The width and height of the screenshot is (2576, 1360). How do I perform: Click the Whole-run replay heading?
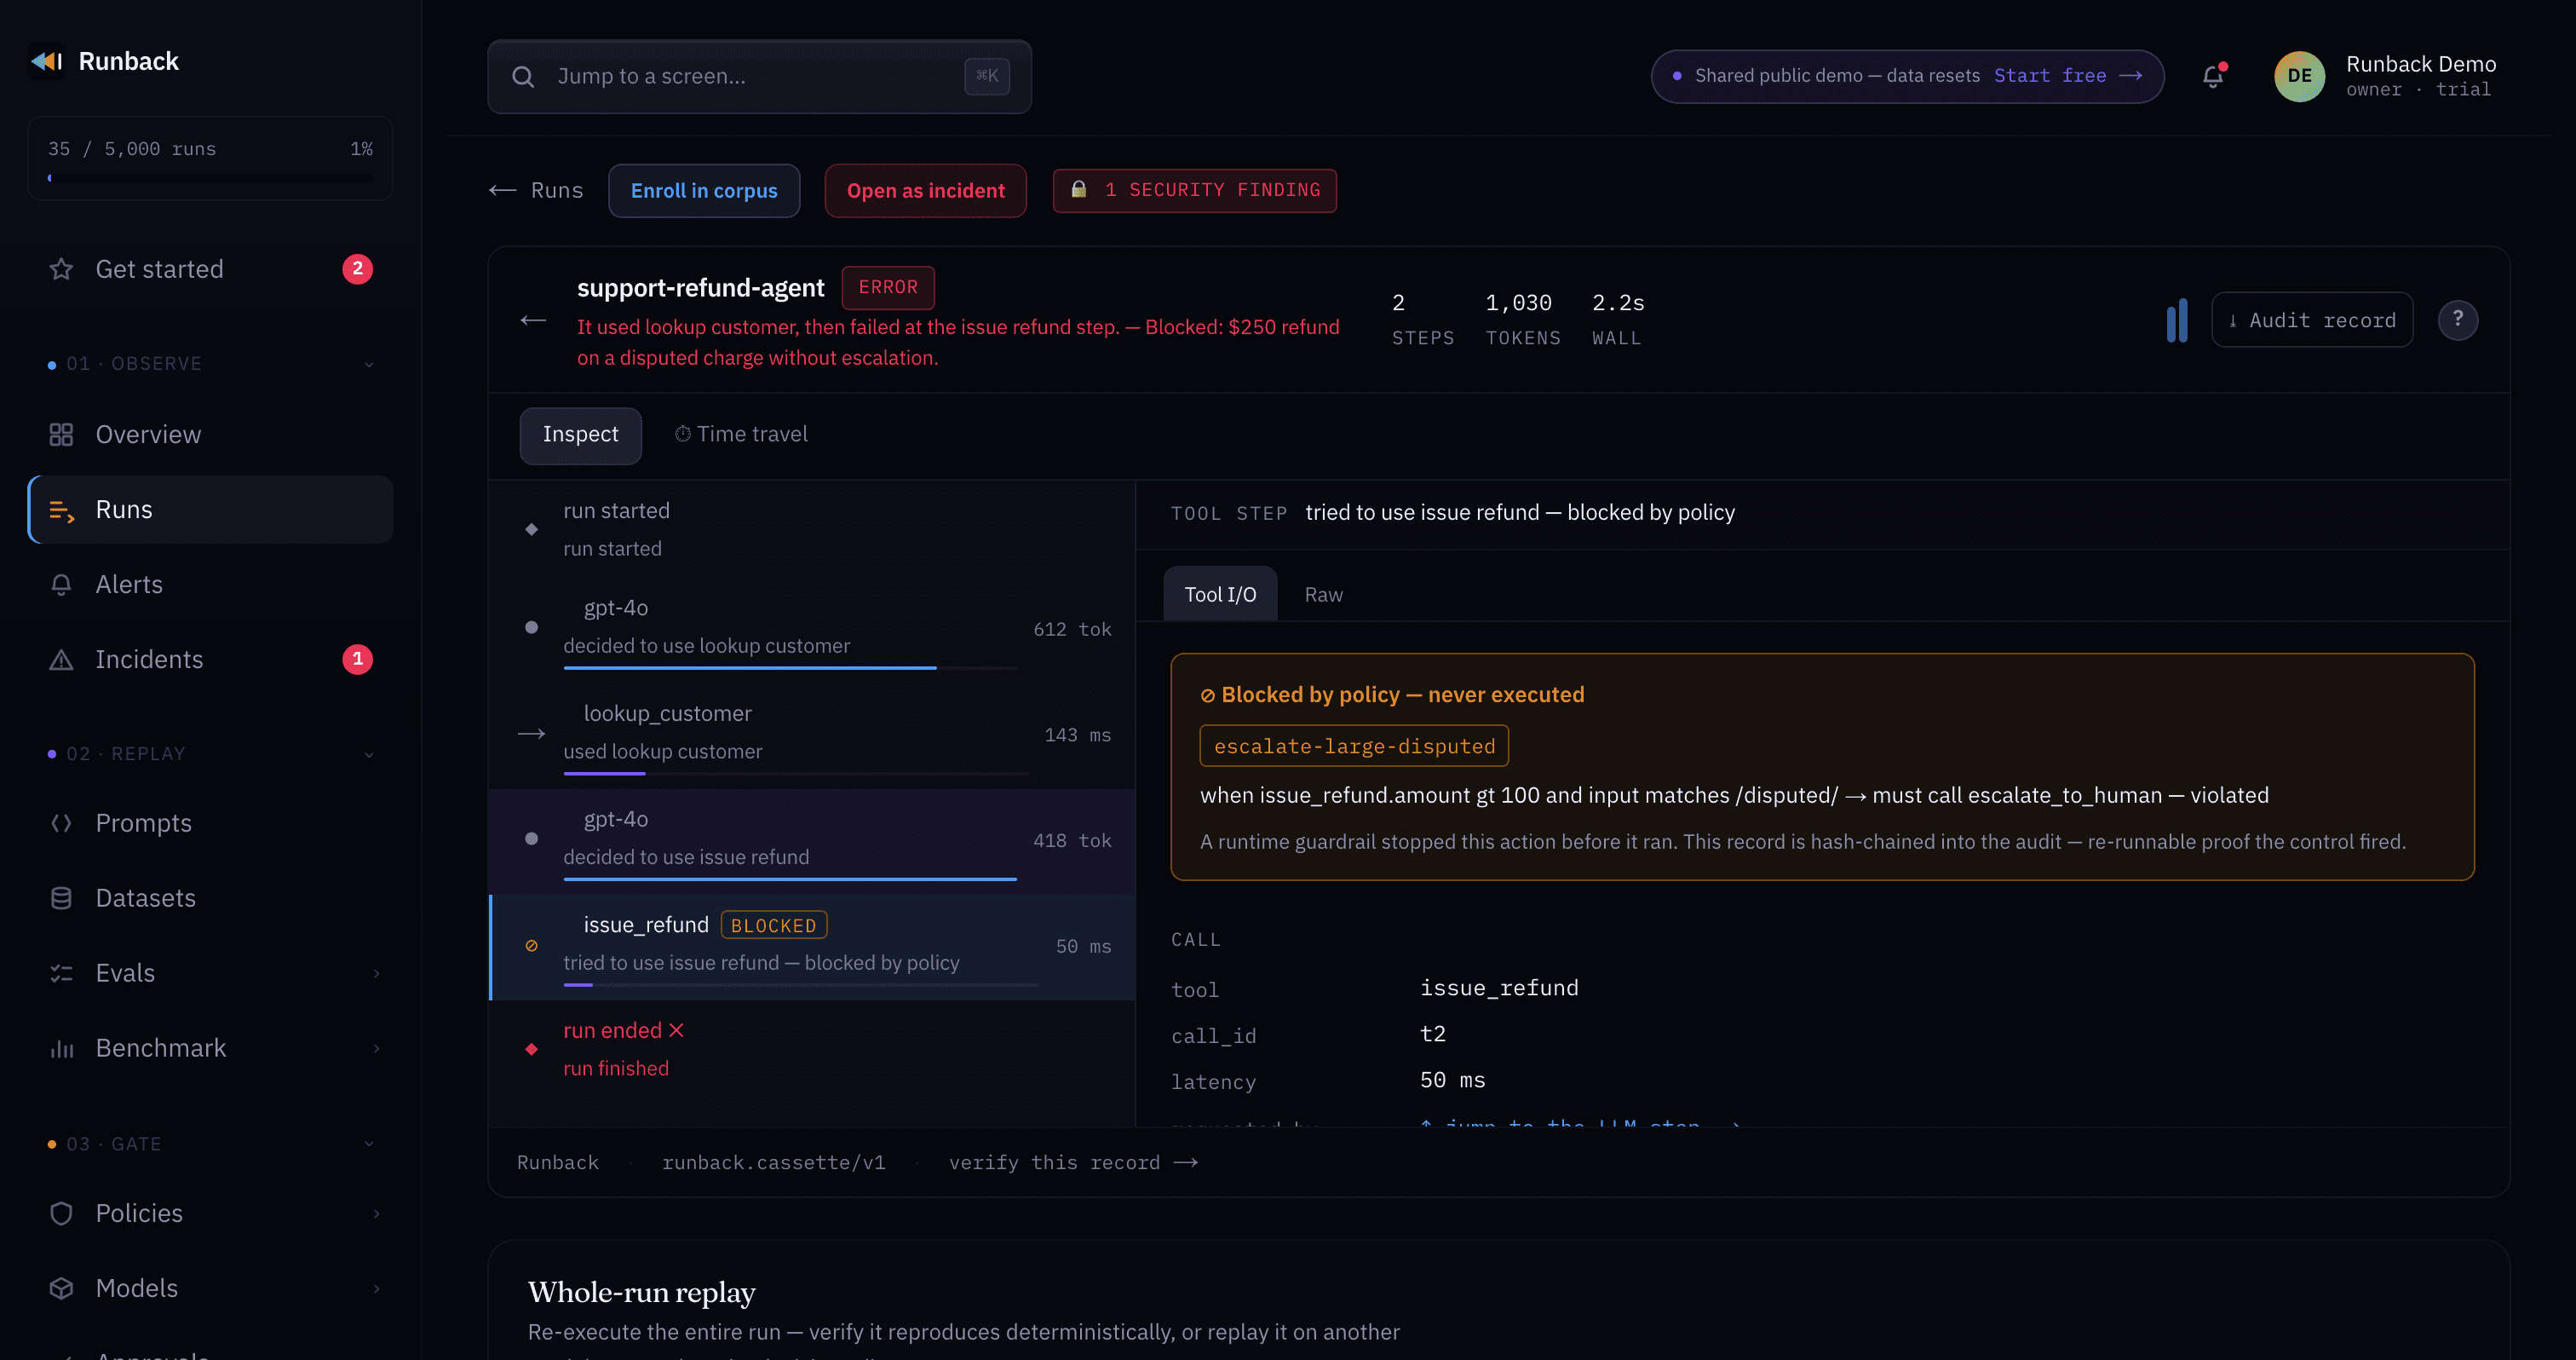coord(641,1292)
